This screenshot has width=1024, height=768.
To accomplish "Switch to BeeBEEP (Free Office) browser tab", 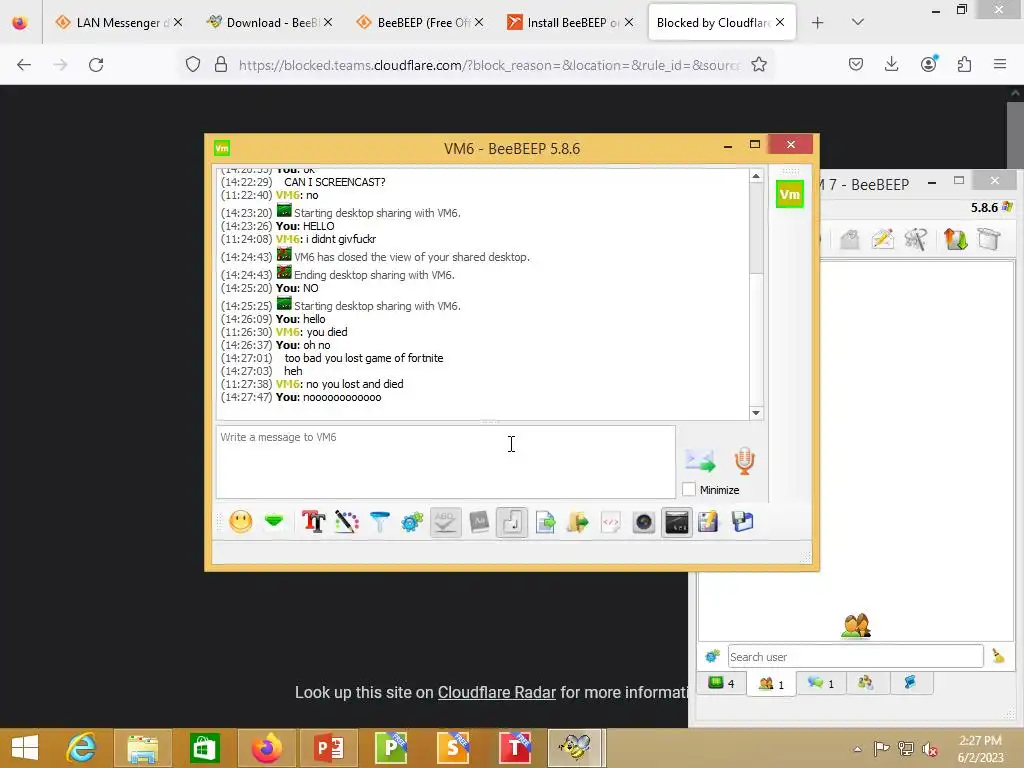I will [x=420, y=23].
